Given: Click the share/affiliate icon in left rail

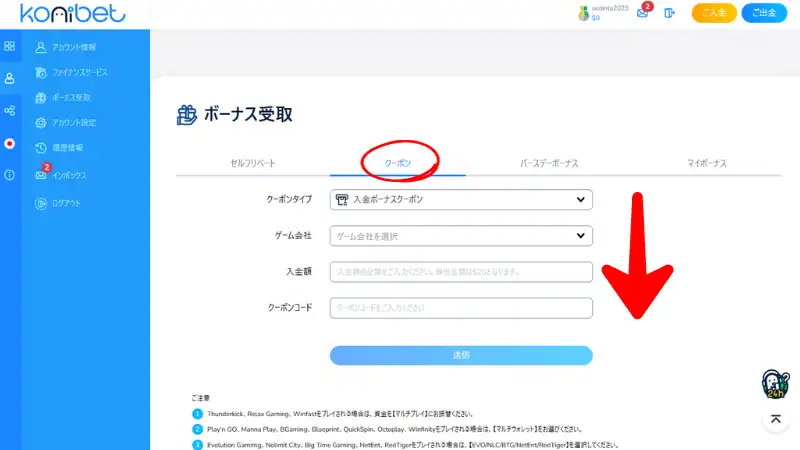Looking at the screenshot, I should (9, 110).
